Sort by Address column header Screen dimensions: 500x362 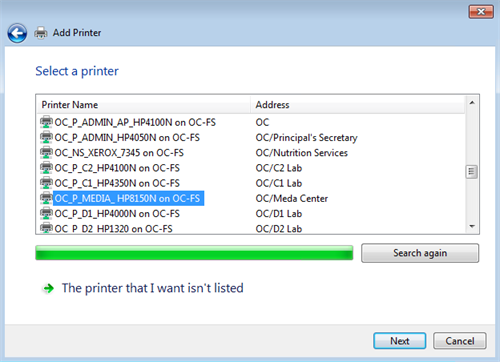357,105
